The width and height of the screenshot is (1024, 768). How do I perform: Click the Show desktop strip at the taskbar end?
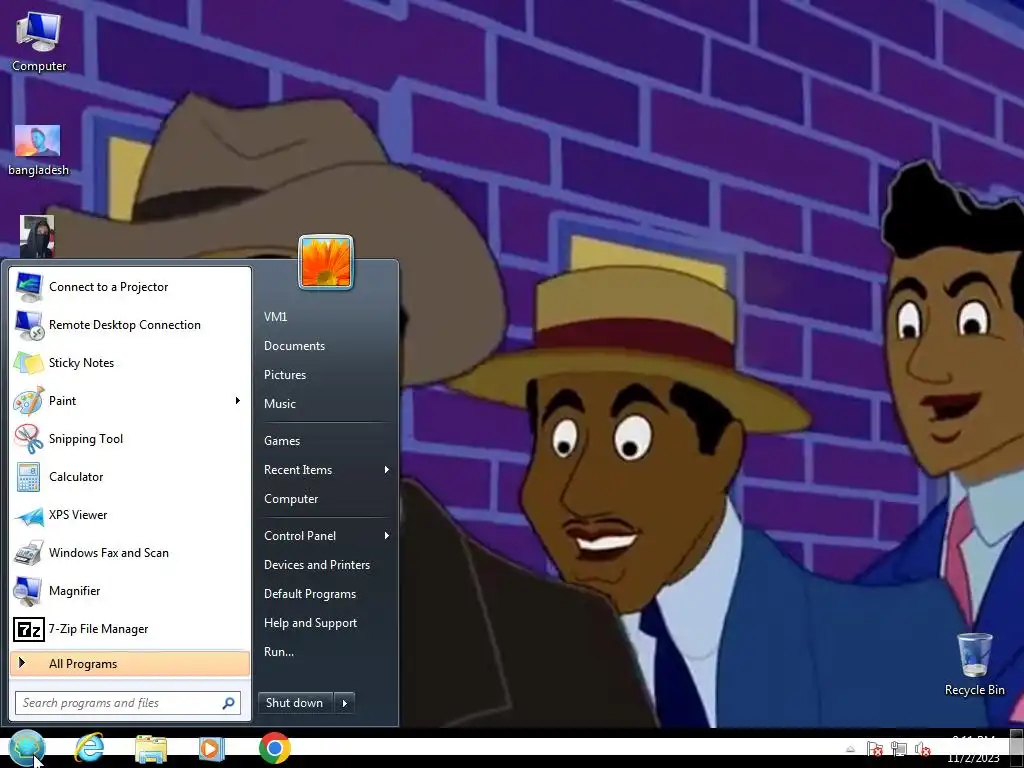click(1016, 749)
